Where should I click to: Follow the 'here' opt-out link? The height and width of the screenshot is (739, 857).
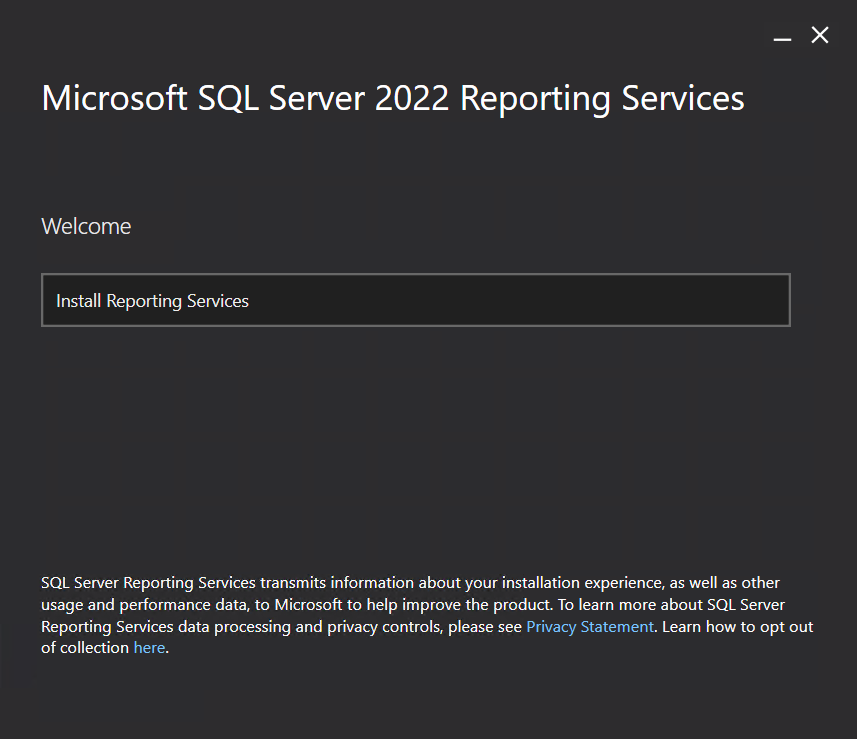coord(149,648)
